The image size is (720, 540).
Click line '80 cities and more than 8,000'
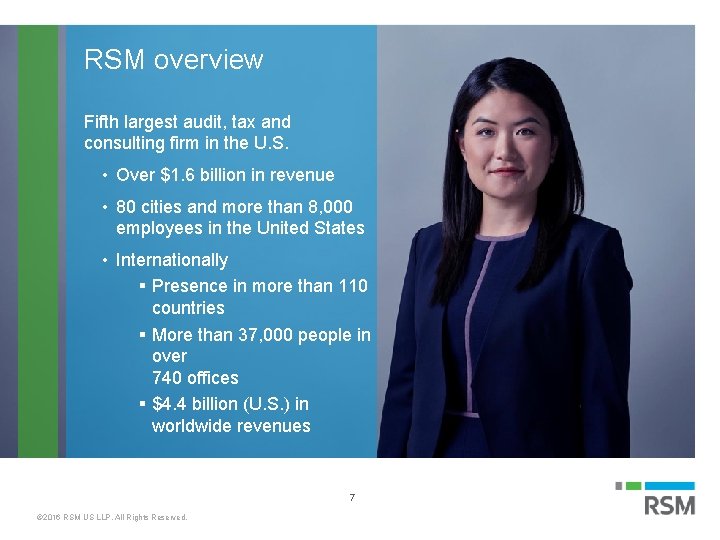pyautogui.click(x=234, y=207)
